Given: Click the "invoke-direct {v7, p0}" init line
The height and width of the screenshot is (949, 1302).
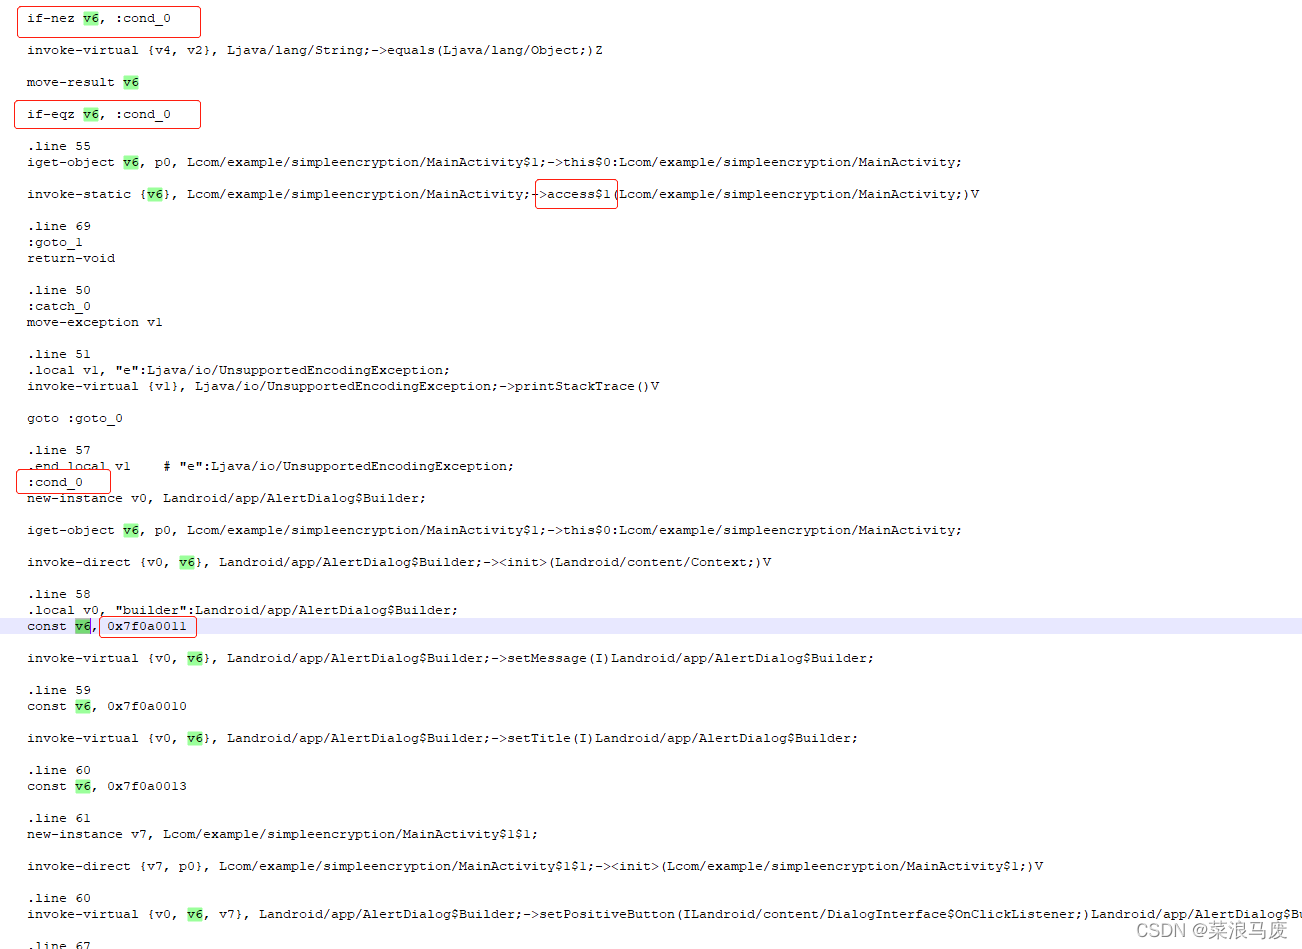Looking at the screenshot, I should pyautogui.click(x=535, y=866).
